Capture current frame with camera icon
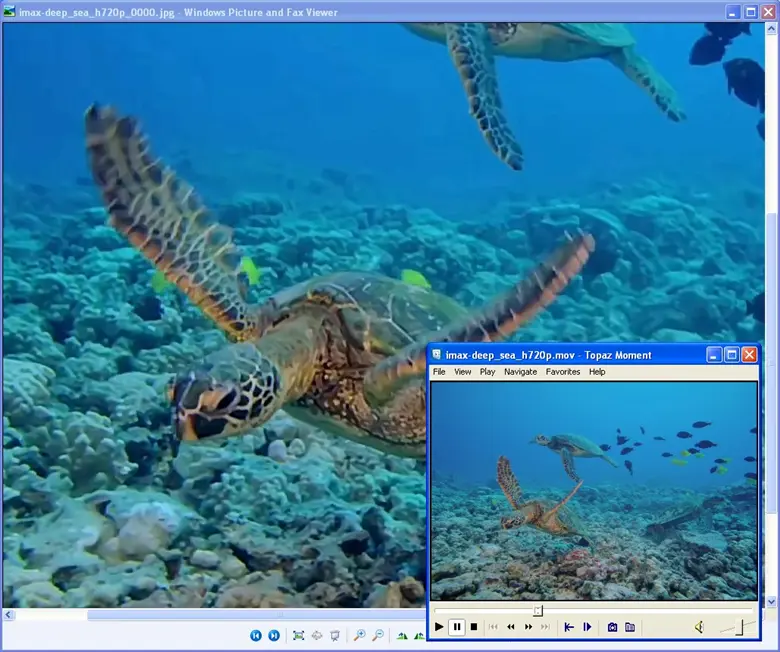The width and height of the screenshot is (780, 652). click(613, 627)
